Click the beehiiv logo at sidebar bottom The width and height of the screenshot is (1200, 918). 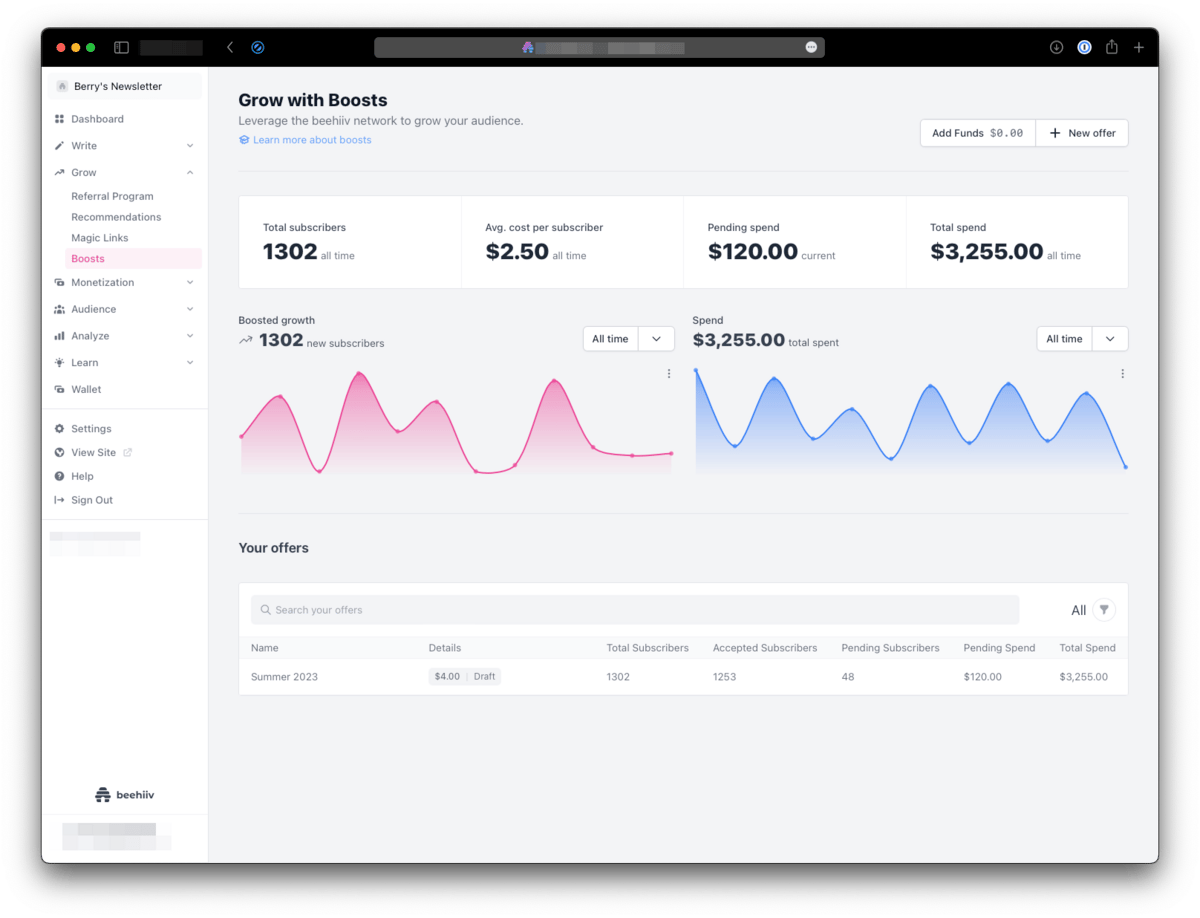tap(125, 795)
